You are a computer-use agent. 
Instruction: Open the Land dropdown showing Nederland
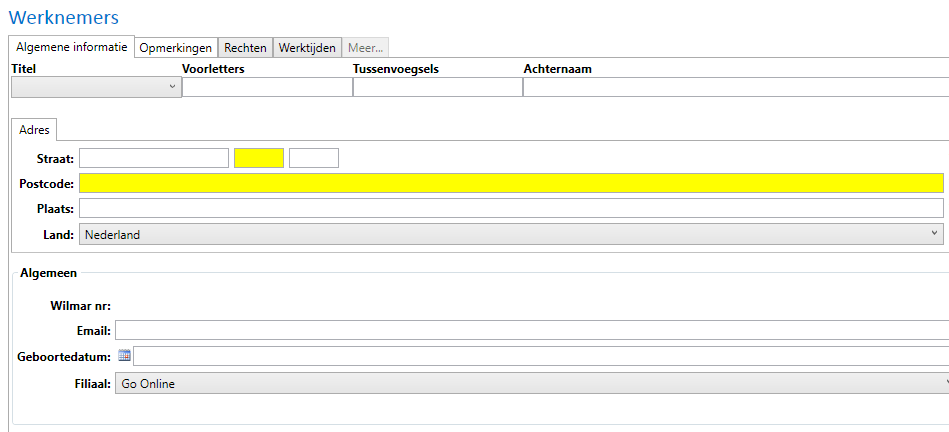tap(511, 234)
